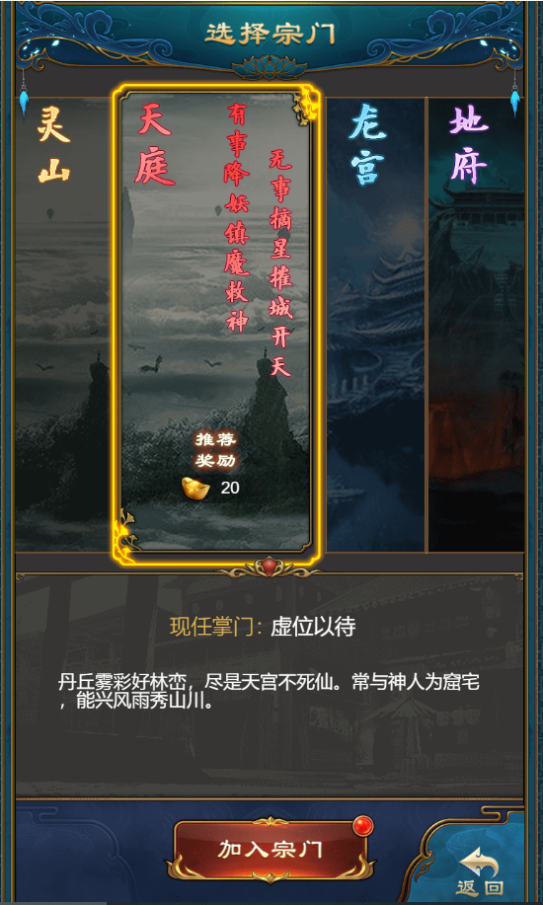Viewport: 543px width, 905px height.
Task: Select the 龙宫 sect card
Action: pyautogui.click(x=376, y=325)
